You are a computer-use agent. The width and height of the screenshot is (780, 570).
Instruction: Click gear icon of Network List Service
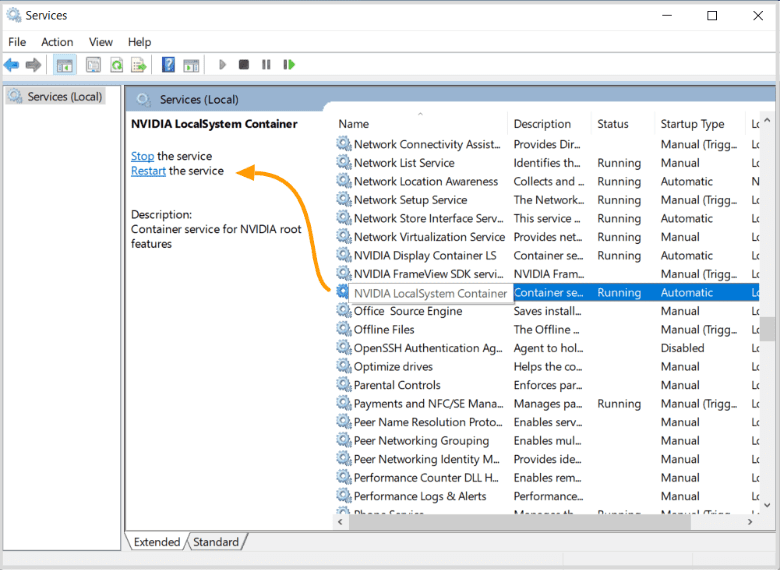click(x=344, y=162)
